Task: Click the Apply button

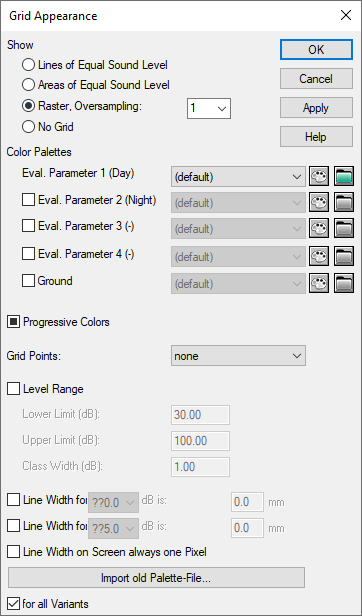Action: 316,108
